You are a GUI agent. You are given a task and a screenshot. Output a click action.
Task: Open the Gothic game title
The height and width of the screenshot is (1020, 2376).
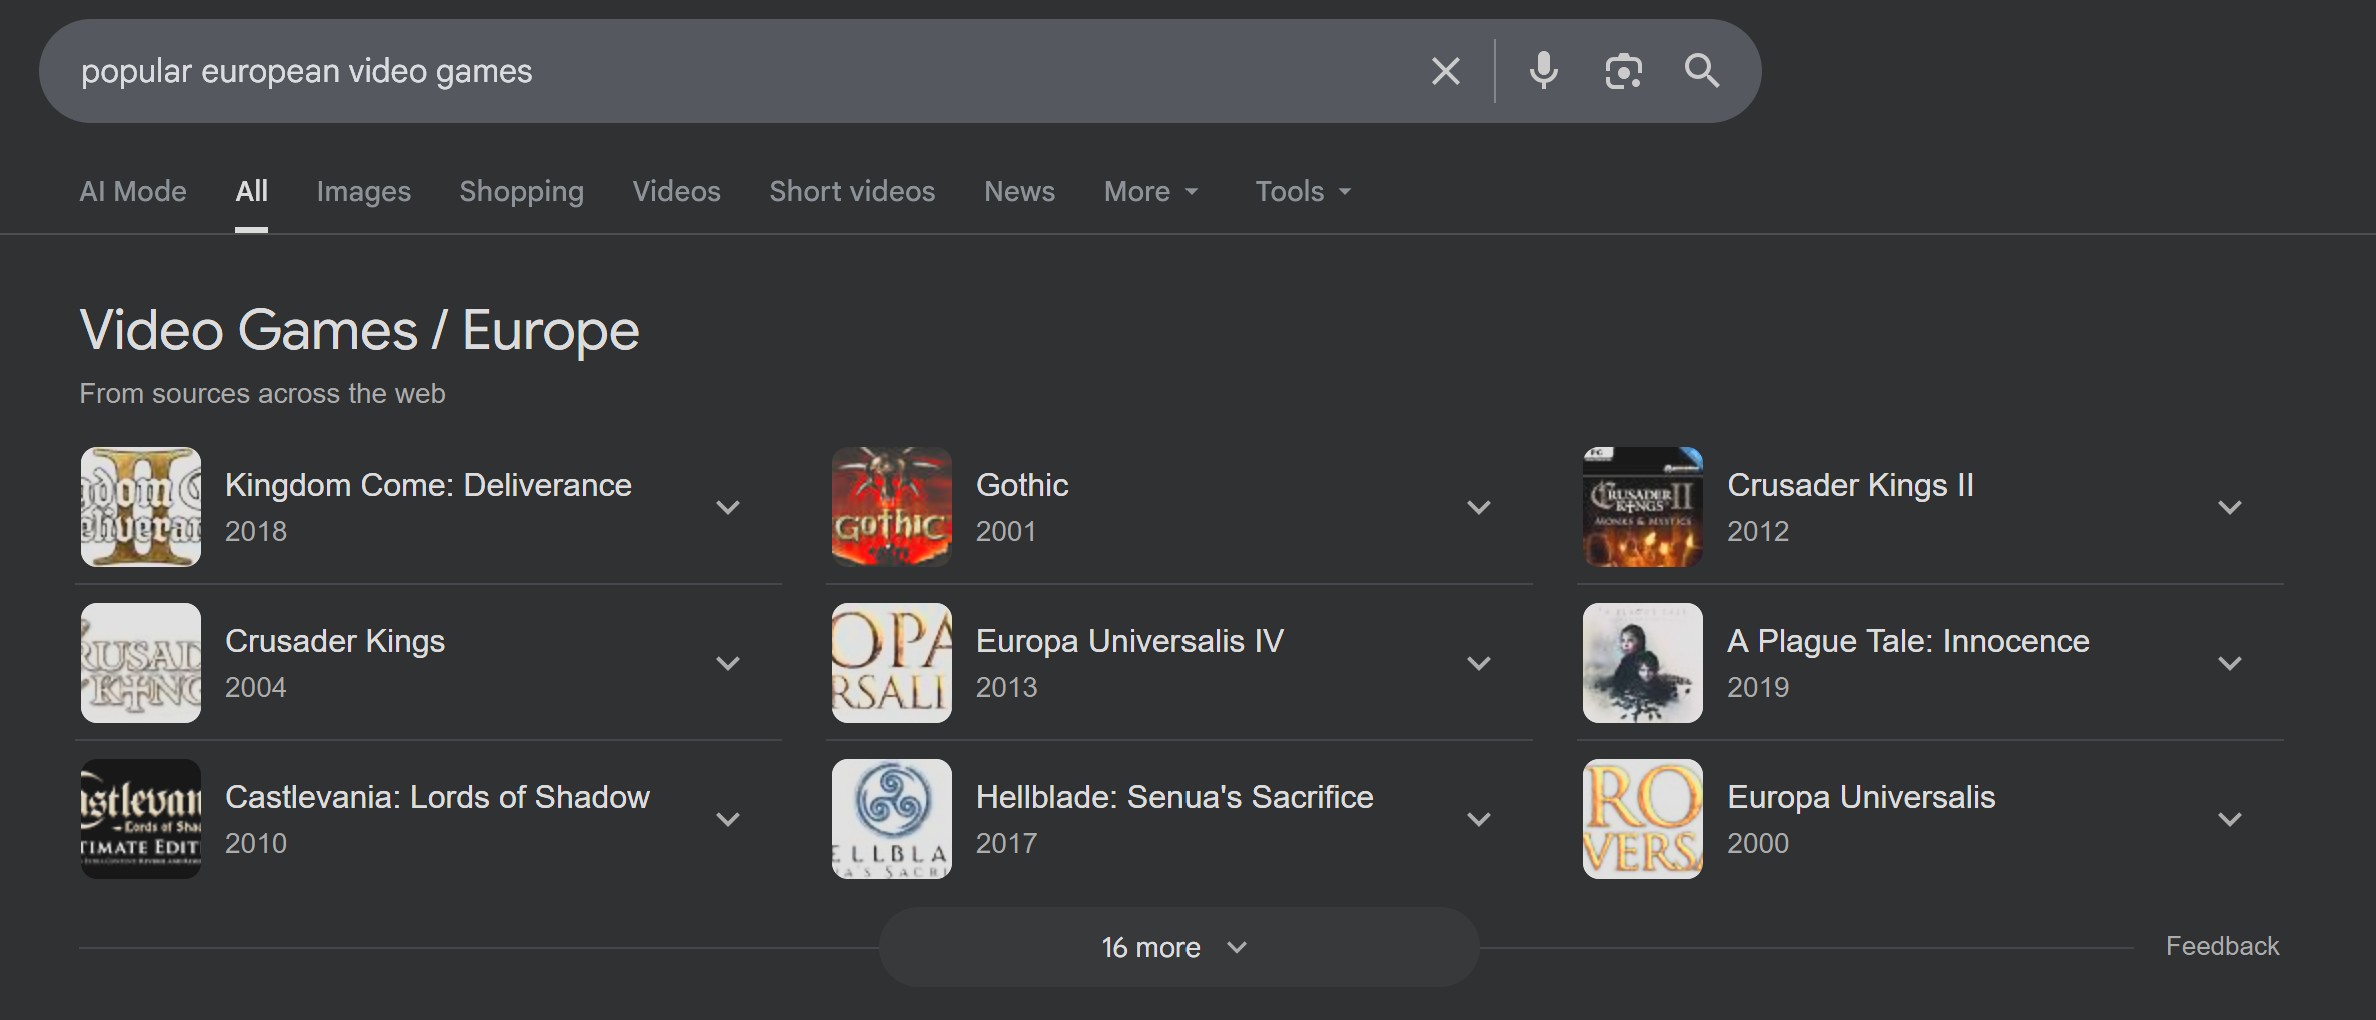pyautogui.click(x=1022, y=485)
